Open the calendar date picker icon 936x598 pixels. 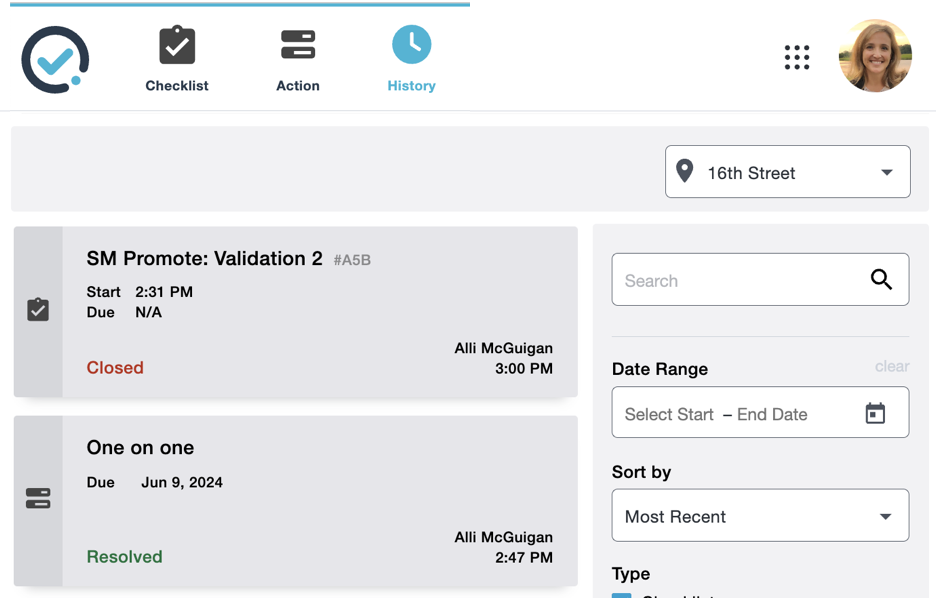click(875, 413)
